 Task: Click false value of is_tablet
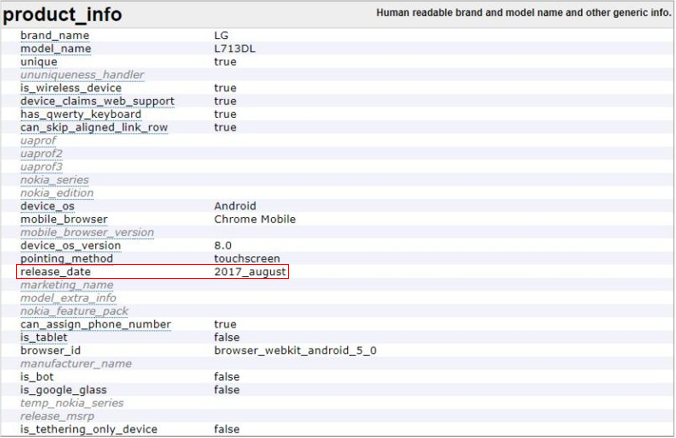(x=227, y=338)
